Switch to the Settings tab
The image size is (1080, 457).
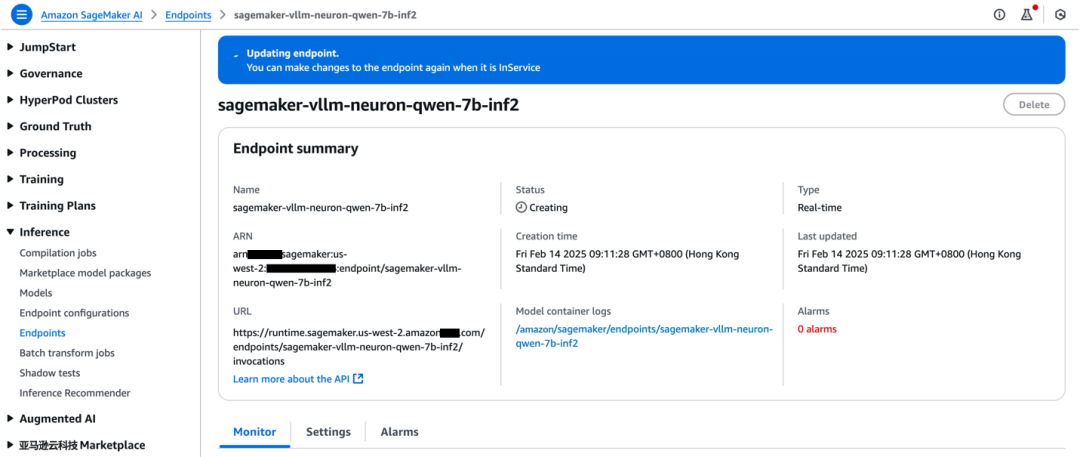(x=328, y=432)
